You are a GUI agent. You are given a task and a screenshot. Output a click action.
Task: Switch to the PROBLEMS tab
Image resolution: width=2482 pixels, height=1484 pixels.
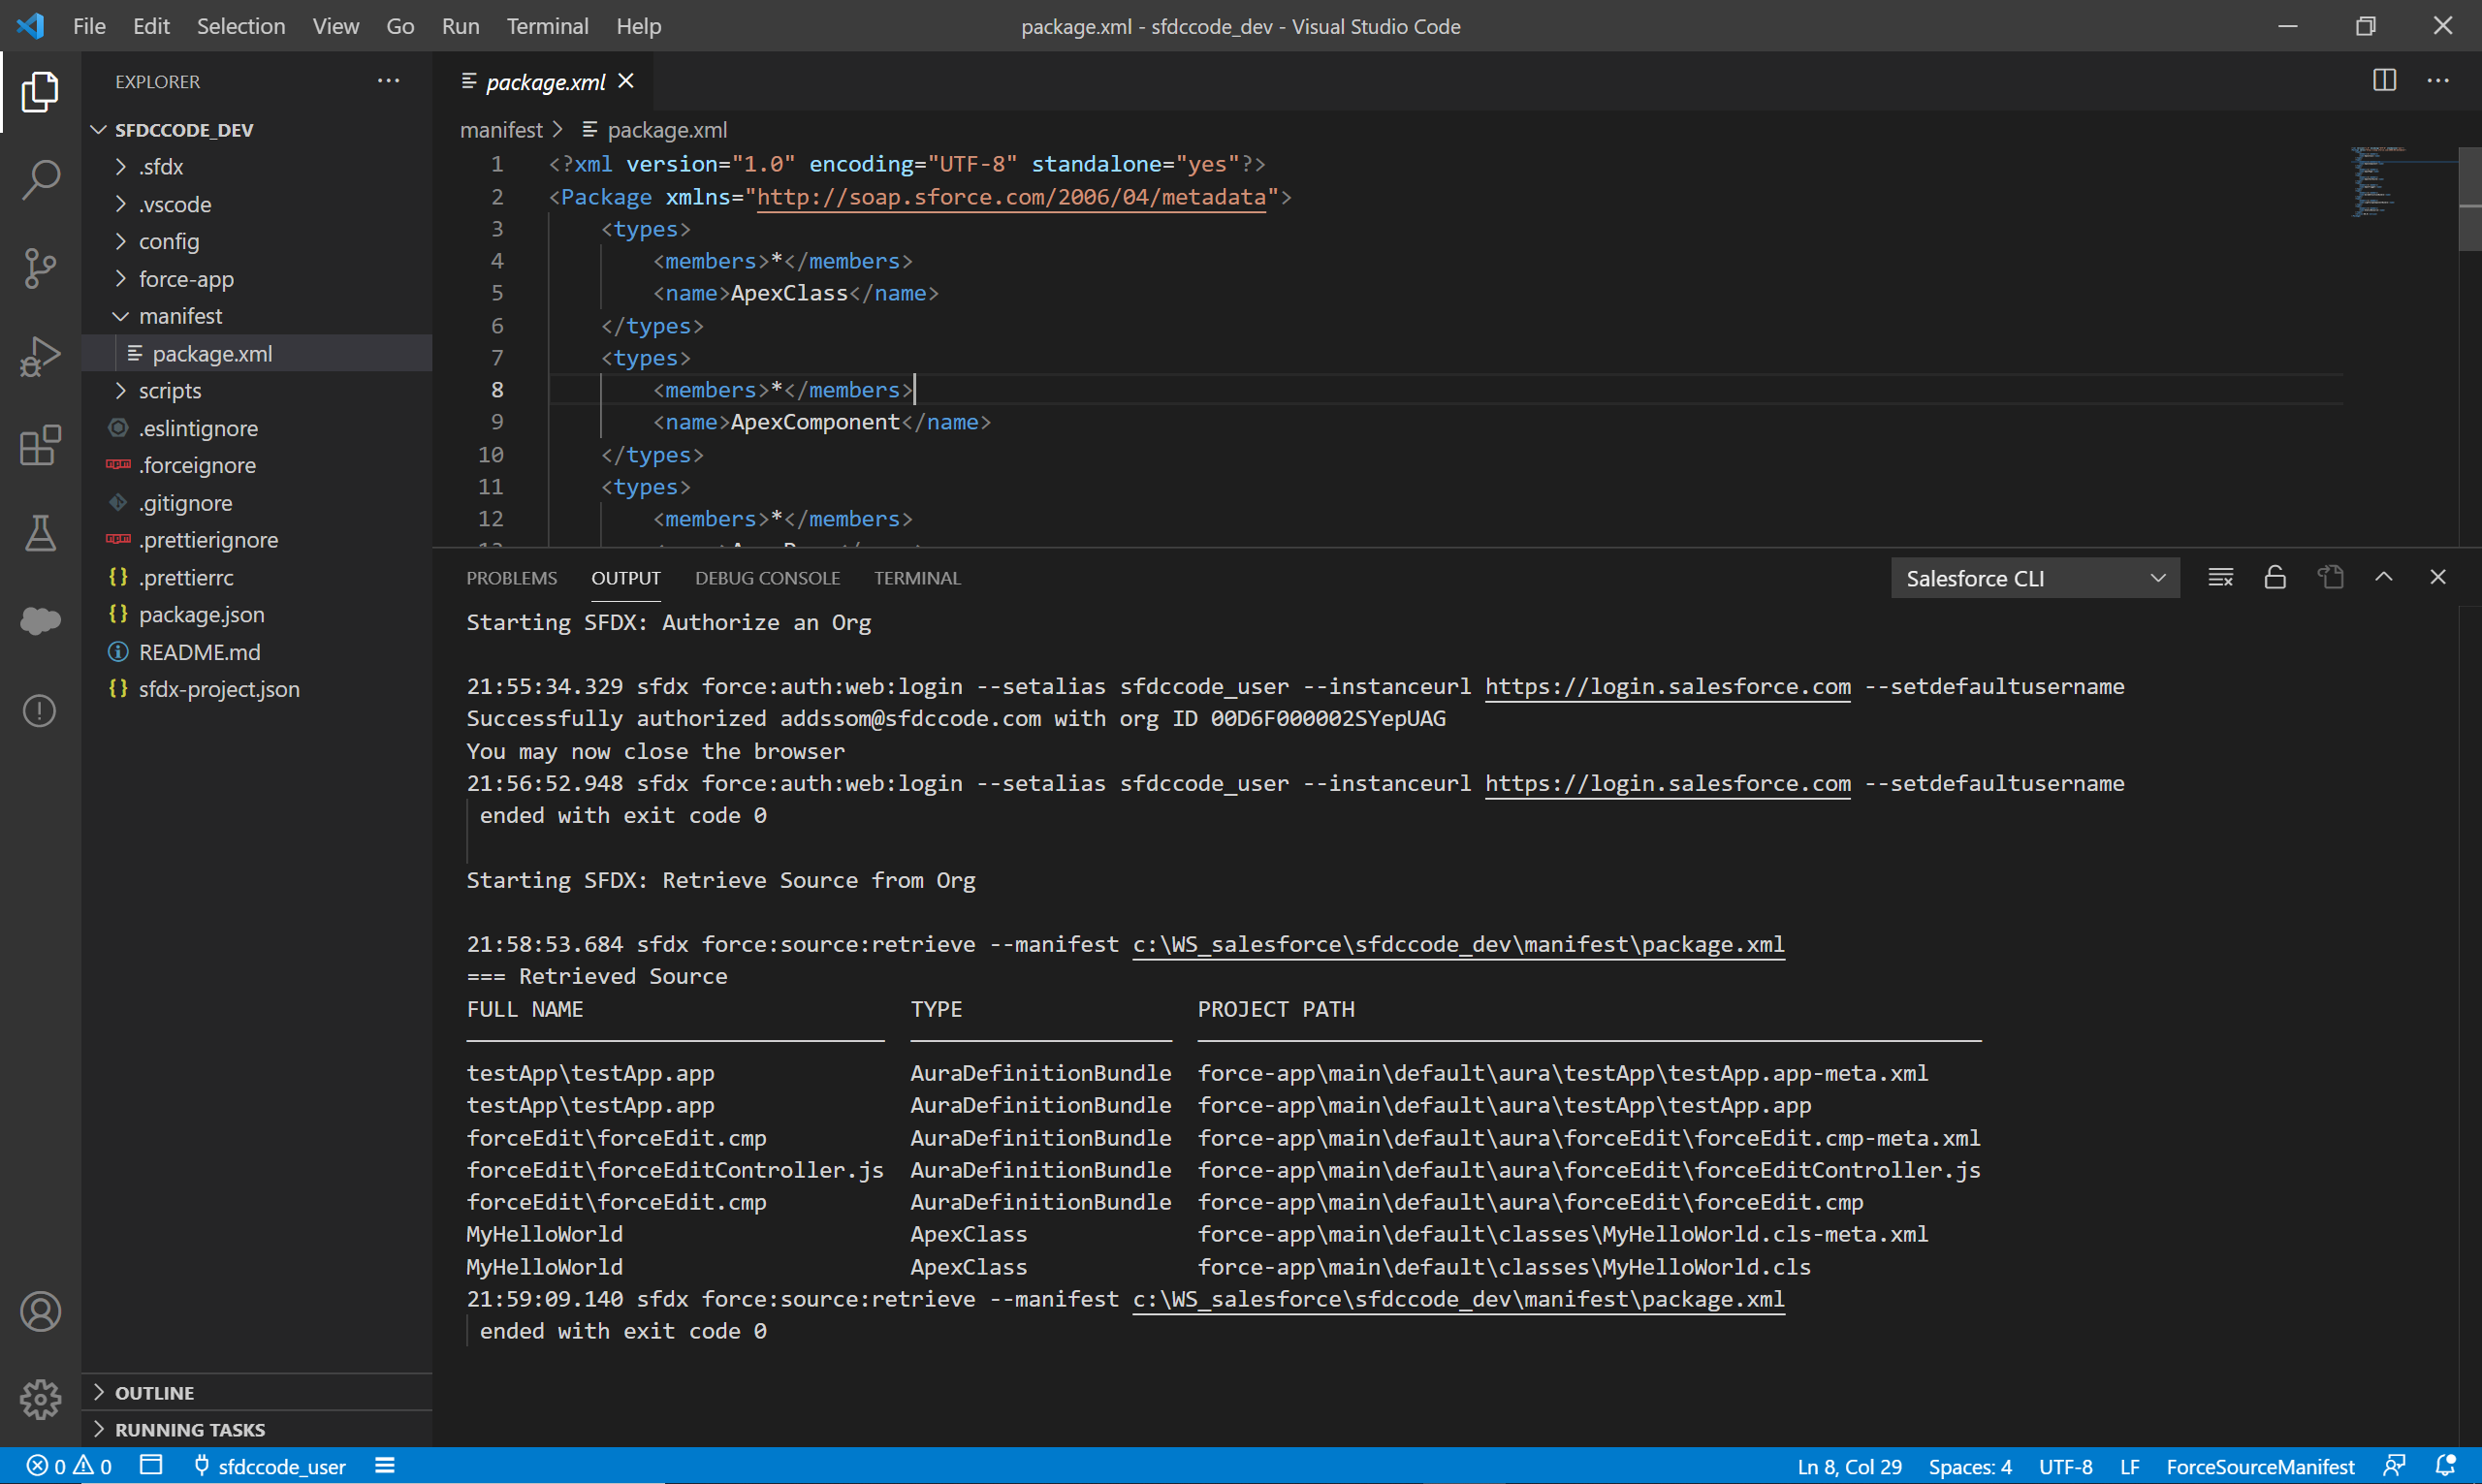[511, 578]
